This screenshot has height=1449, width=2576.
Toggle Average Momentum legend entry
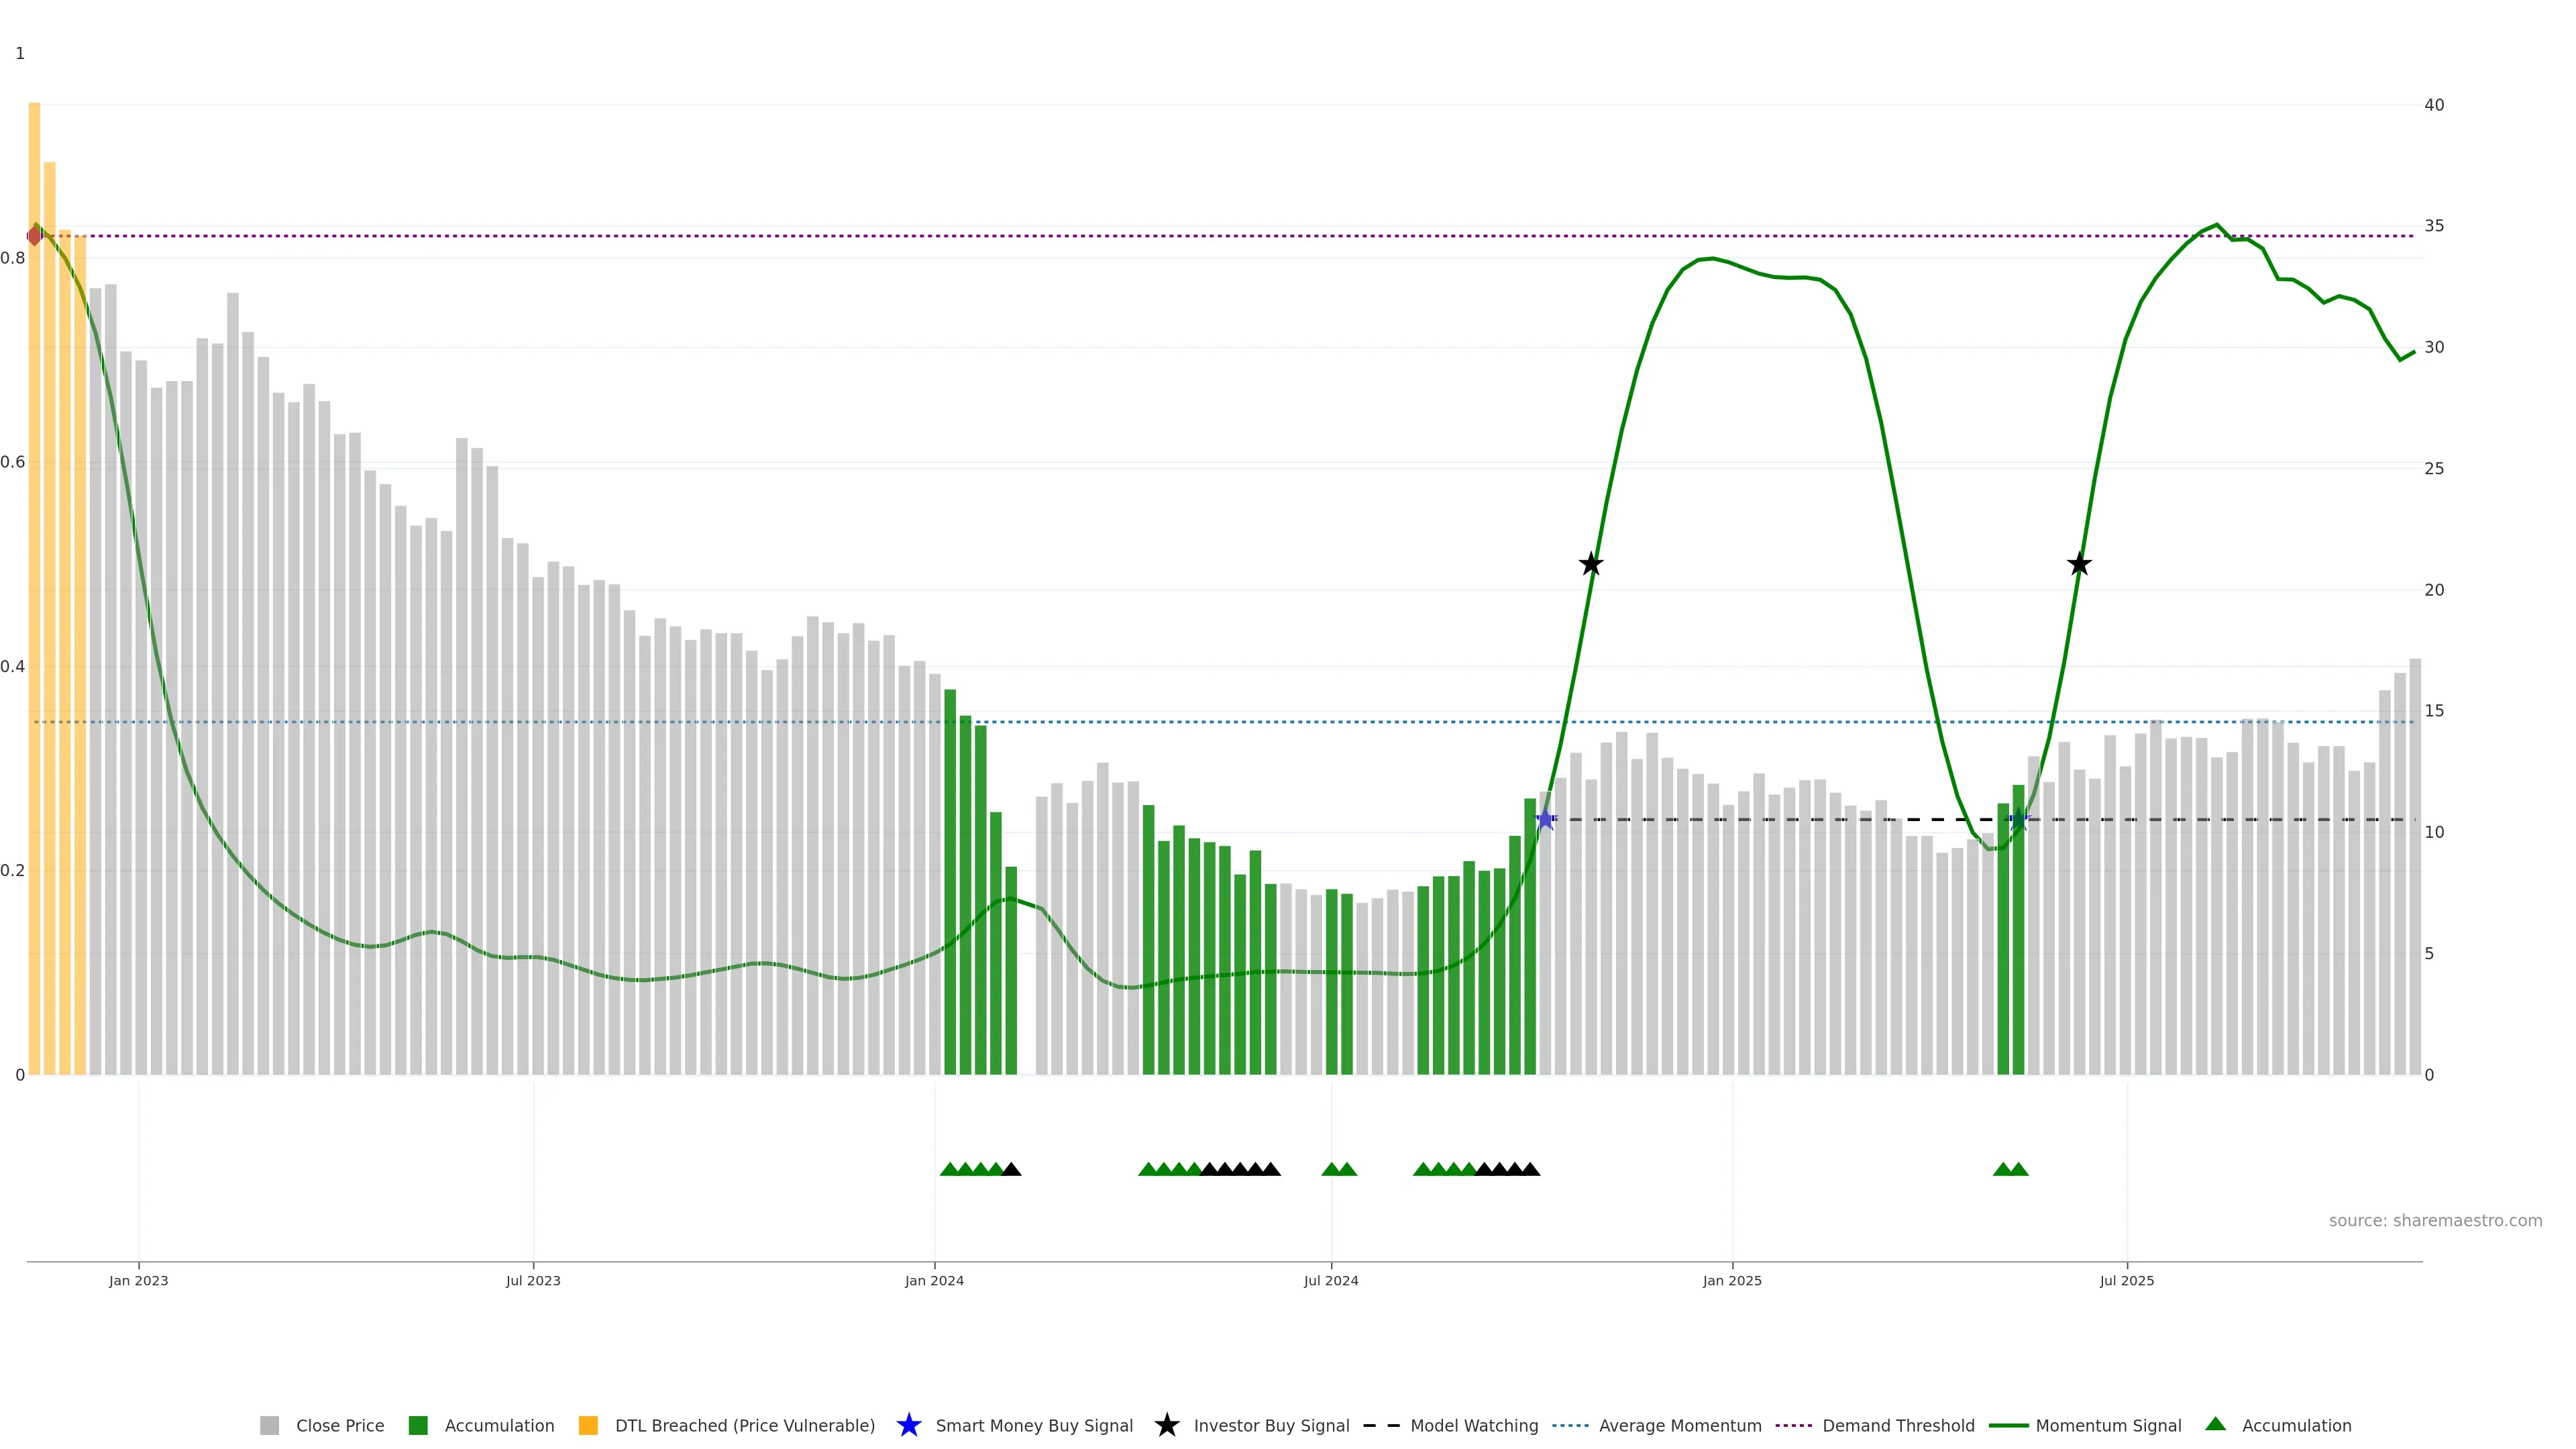1679,1425
